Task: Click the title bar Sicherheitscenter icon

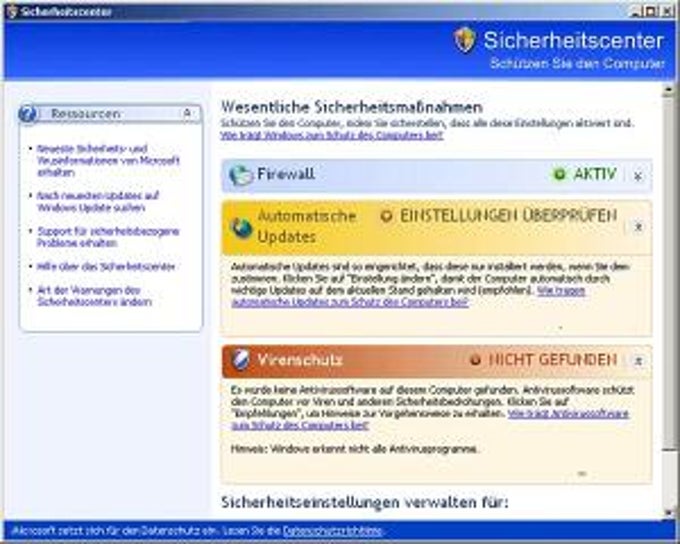Action: pyautogui.click(x=12, y=11)
